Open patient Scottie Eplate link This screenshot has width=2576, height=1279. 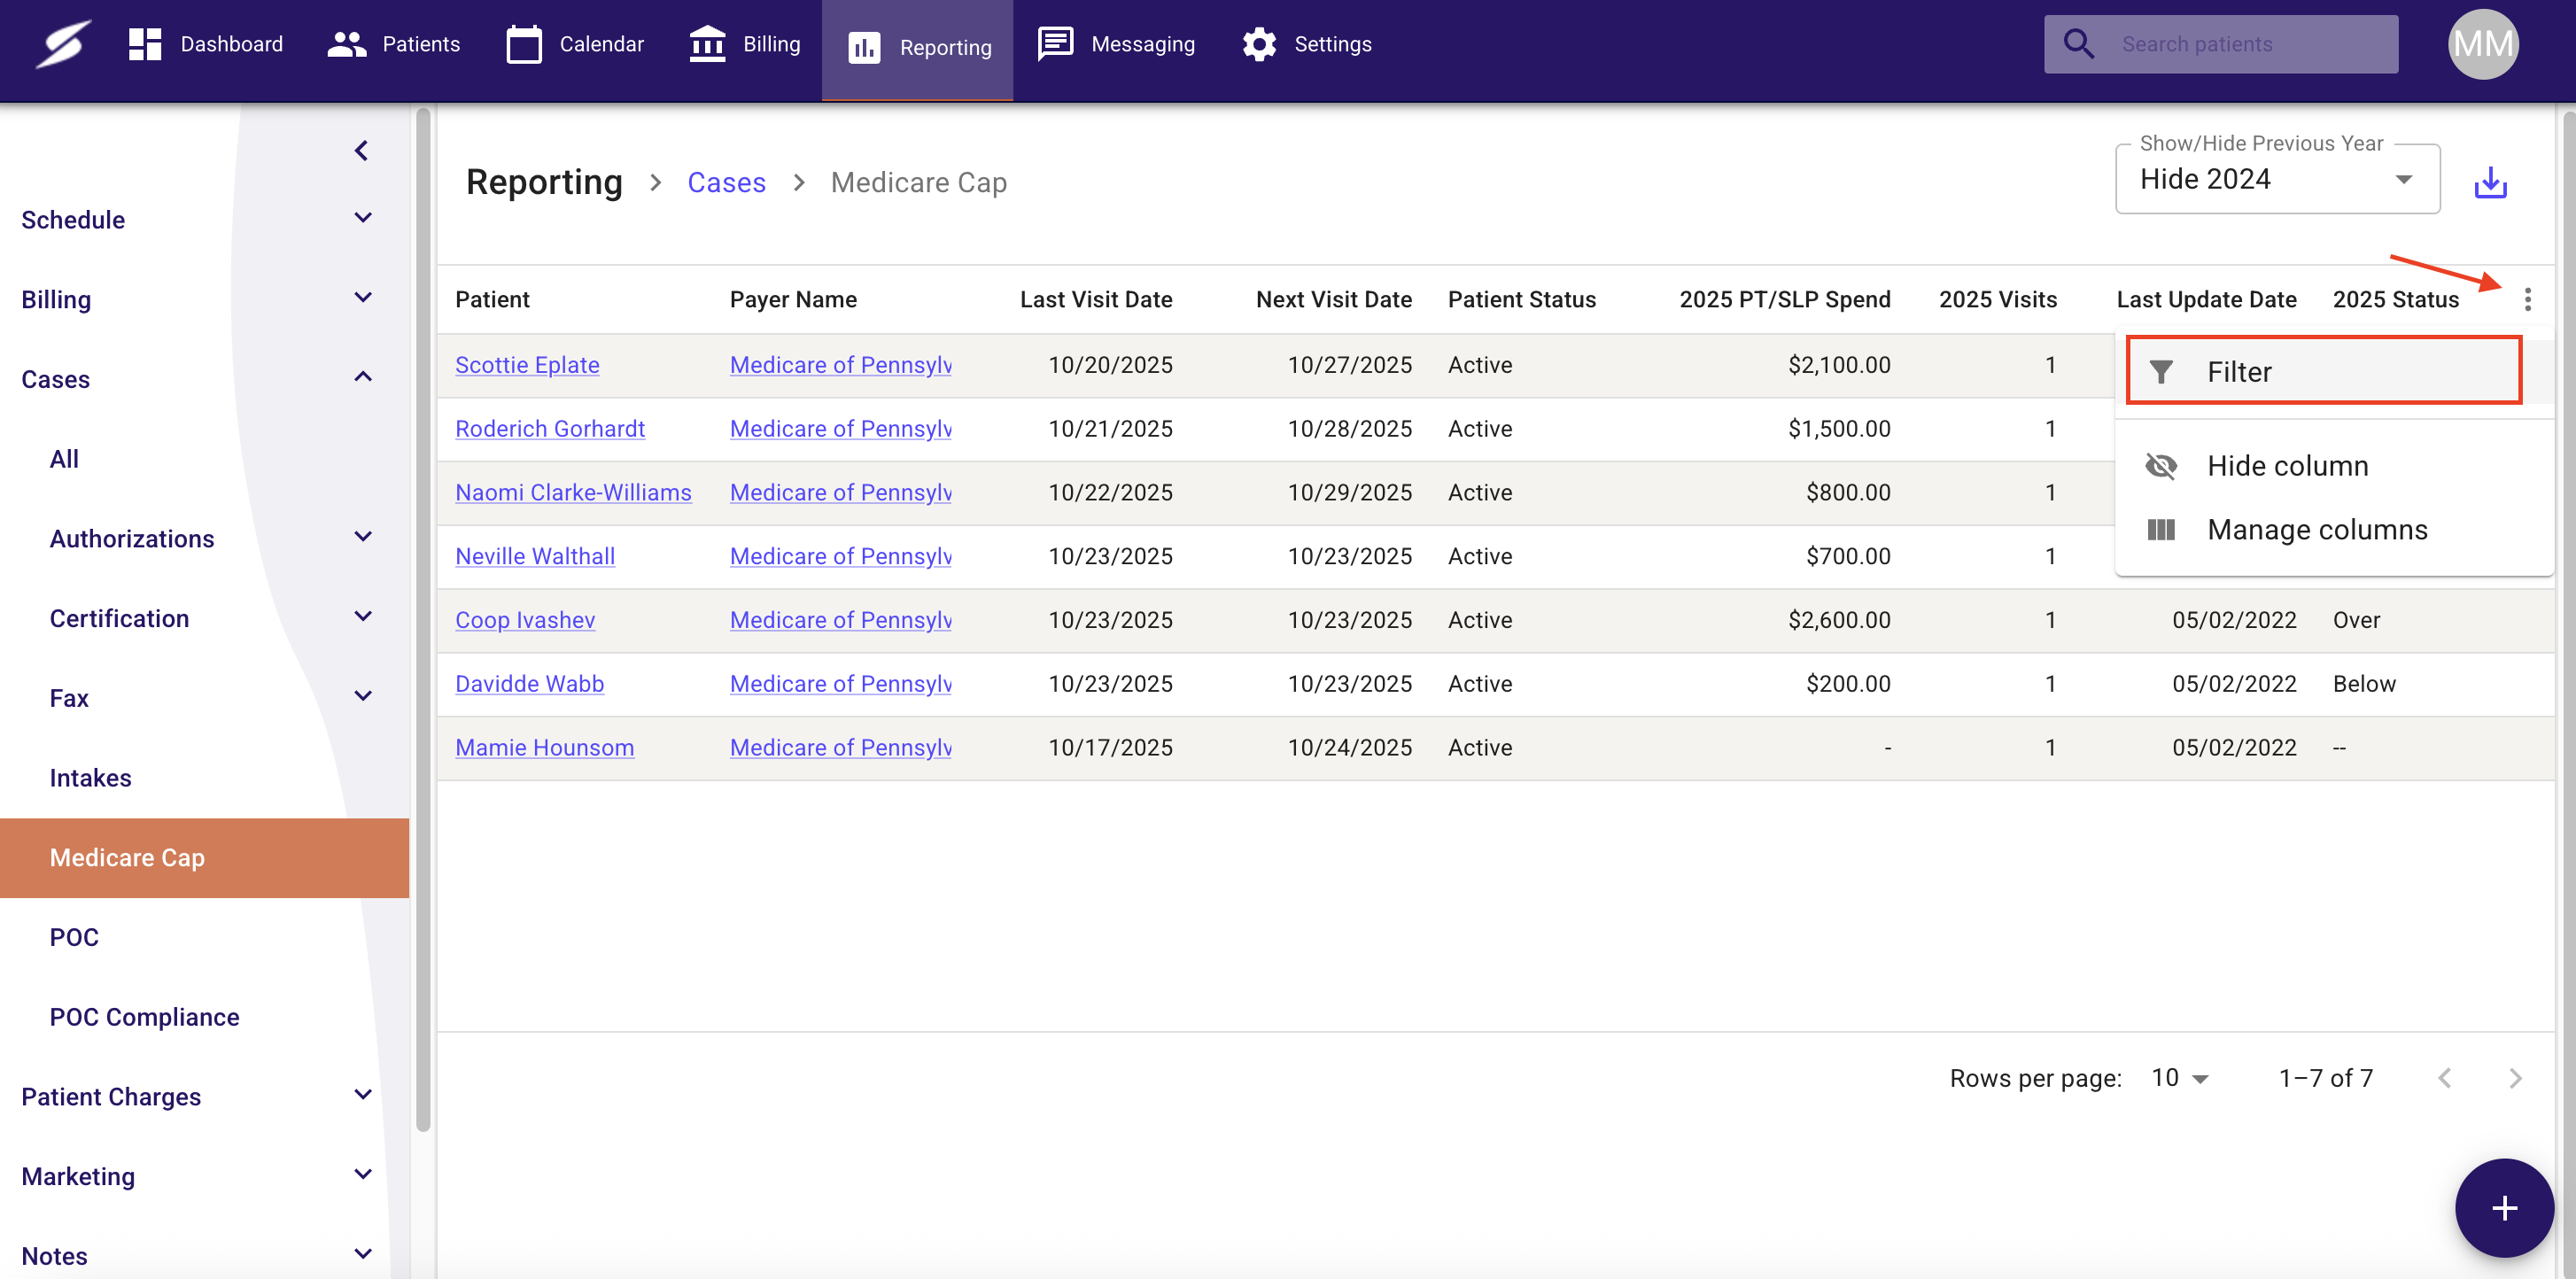[527, 365]
